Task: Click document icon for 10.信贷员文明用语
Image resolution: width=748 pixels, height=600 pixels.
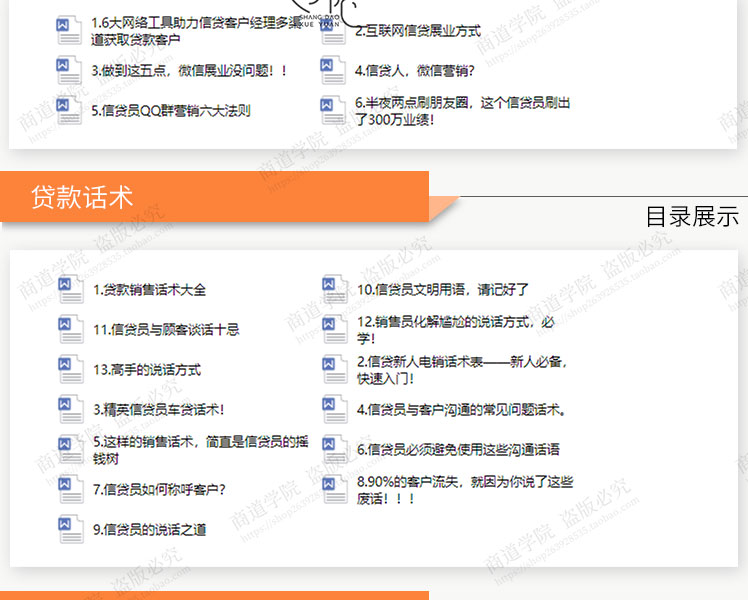Action: click(x=334, y=290)
